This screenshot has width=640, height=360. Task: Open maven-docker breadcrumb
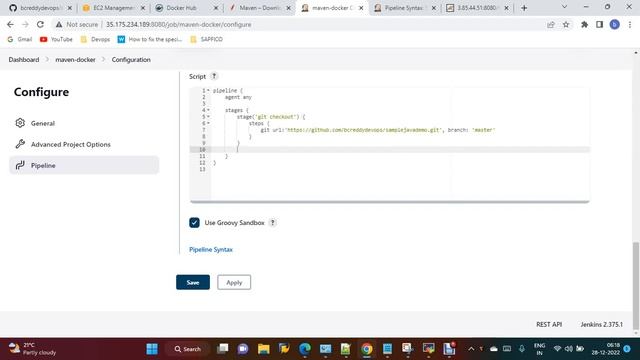[75, 60]
